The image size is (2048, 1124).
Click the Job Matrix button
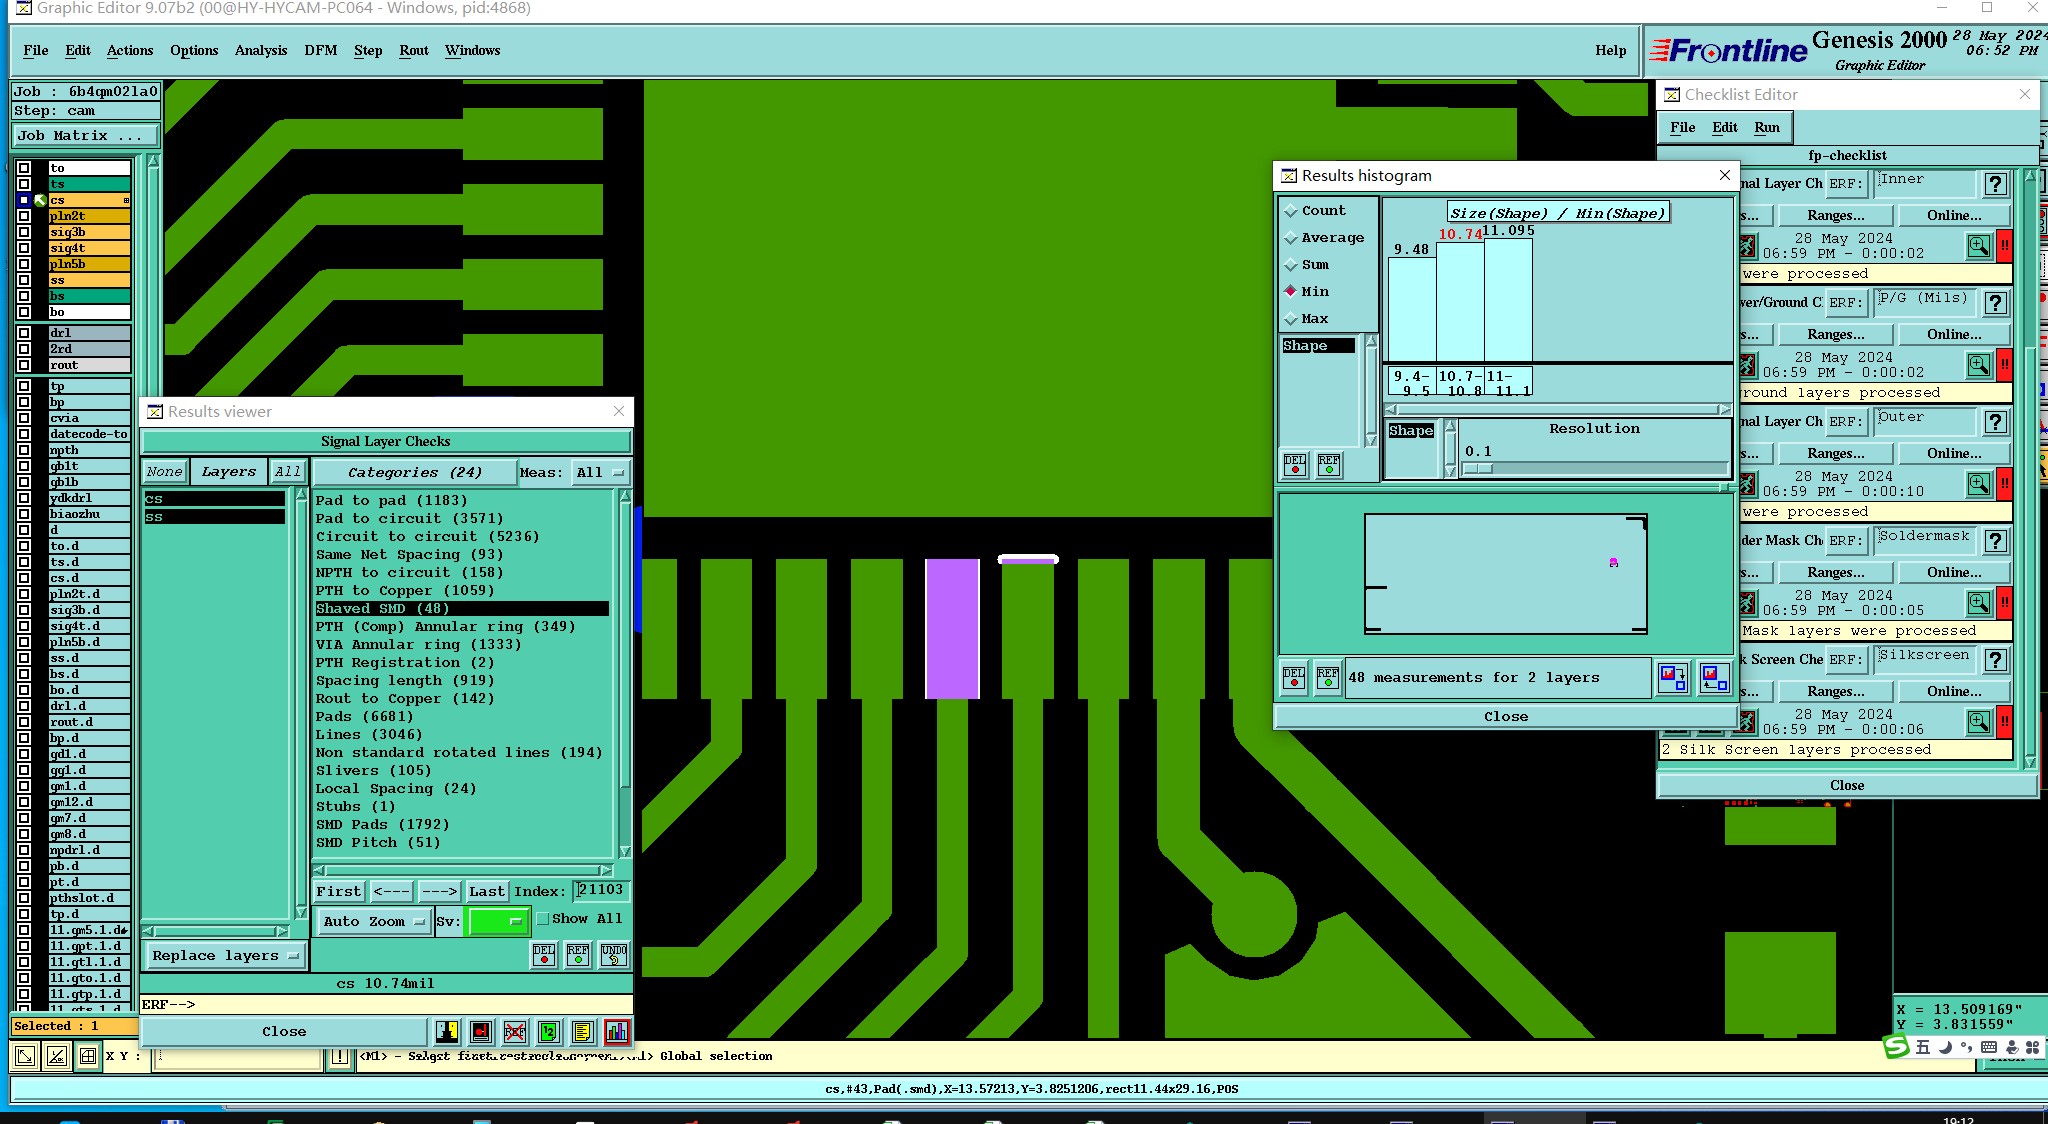[x=86, y=136]
